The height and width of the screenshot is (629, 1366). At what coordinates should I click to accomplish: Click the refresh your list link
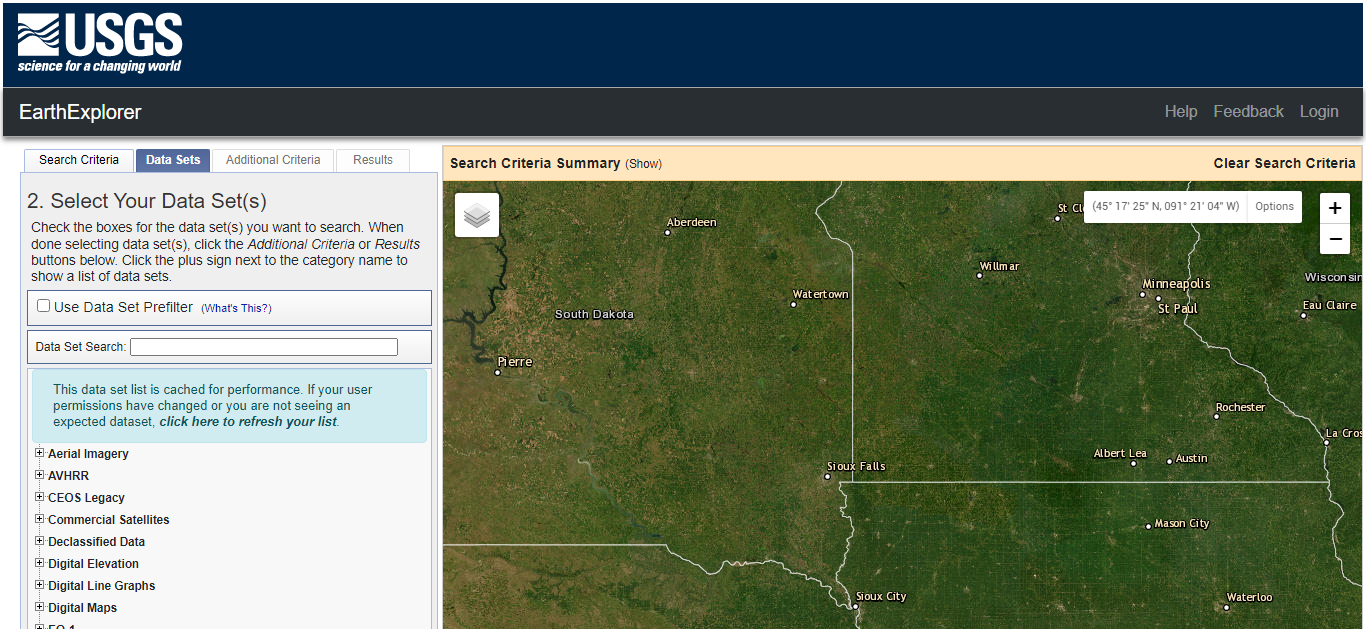point(248,422)
